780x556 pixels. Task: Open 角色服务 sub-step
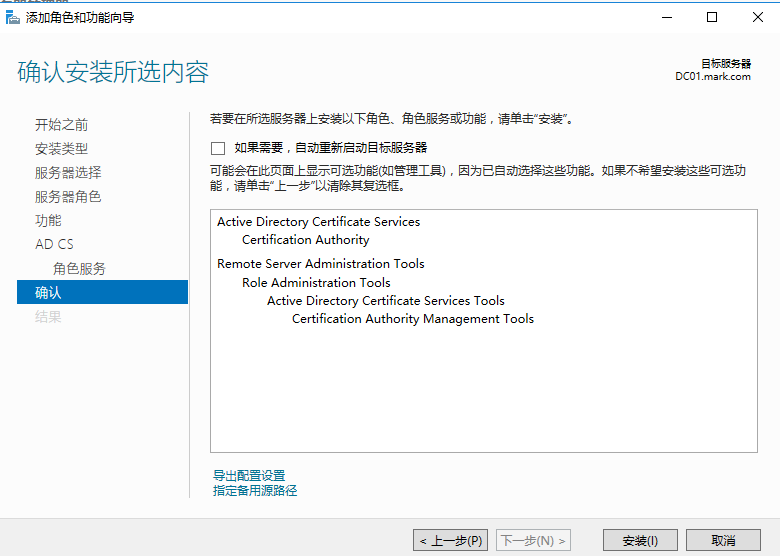point(80,269)
